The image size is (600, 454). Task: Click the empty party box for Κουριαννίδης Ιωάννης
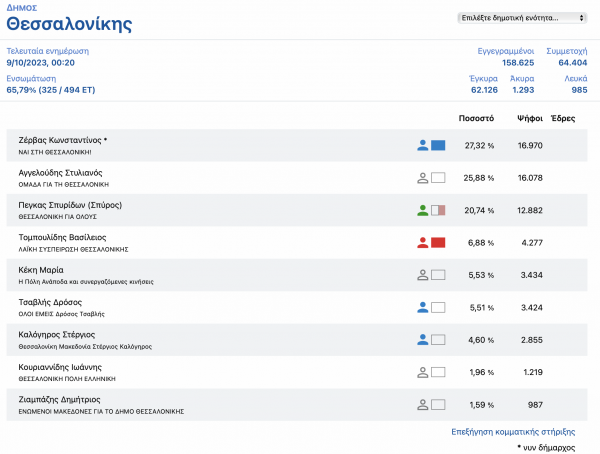pos(438,372)
